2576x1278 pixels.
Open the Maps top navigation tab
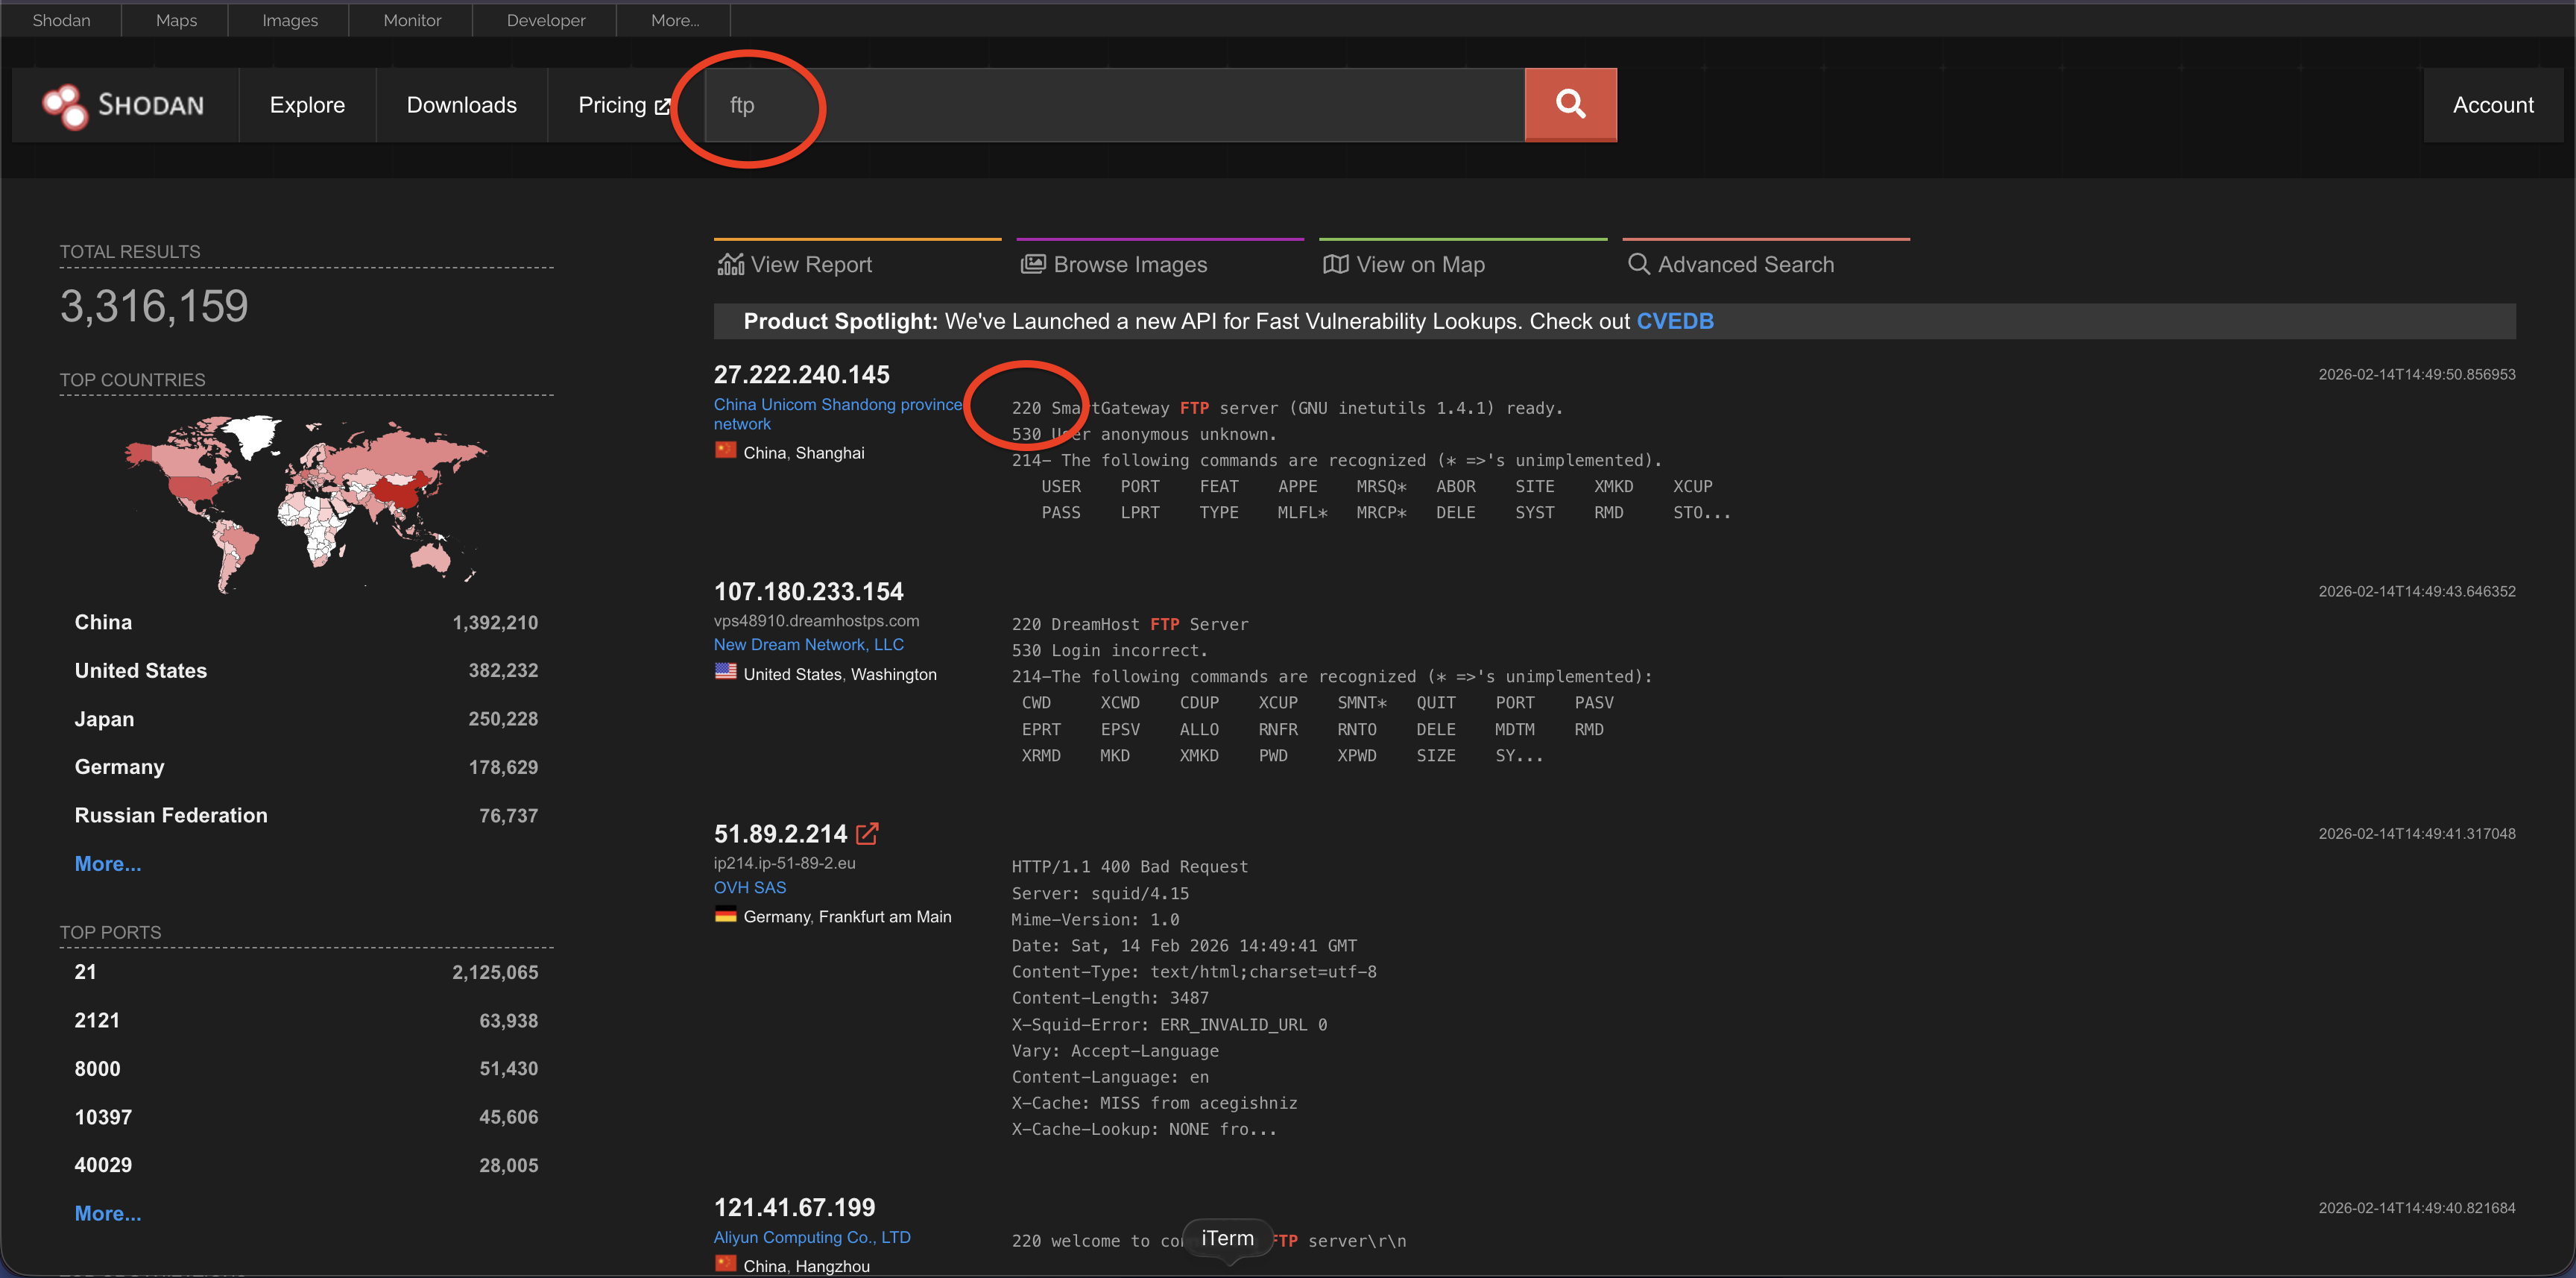176,20
